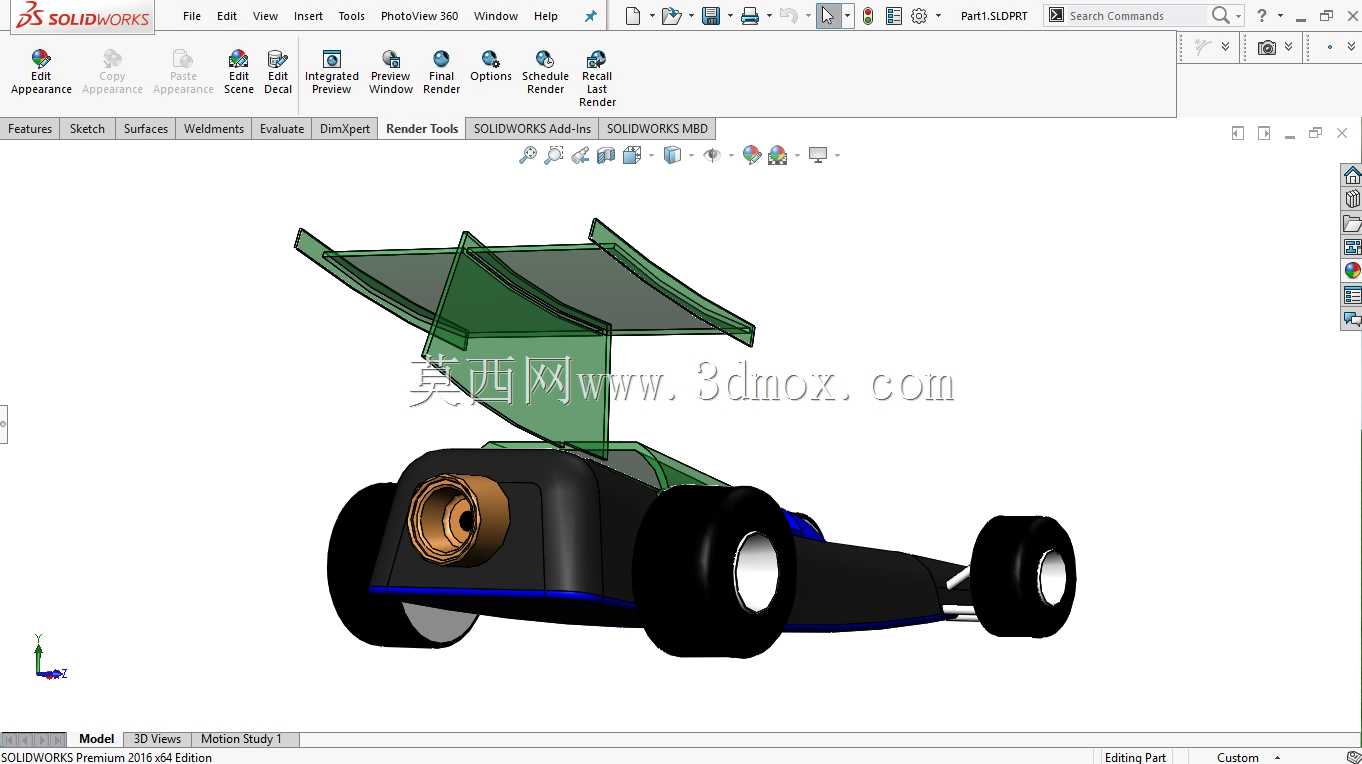Switch to the Sketch tab
The image size is (1362, 764).
[87, 129]
